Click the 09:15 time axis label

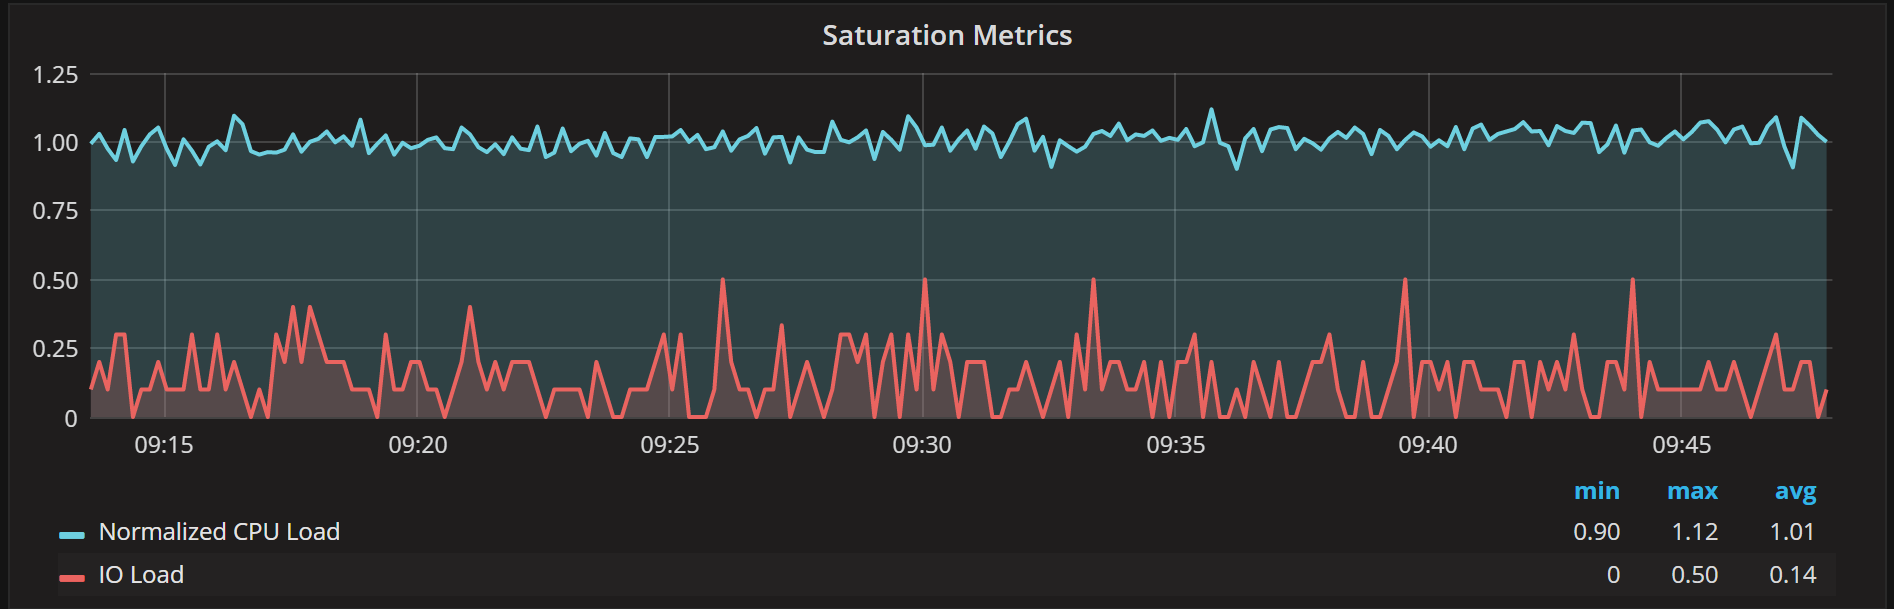164,445
